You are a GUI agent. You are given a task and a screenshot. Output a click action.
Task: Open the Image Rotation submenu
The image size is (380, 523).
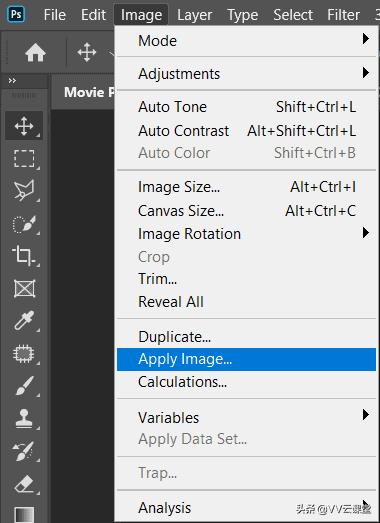pos(247,233)
